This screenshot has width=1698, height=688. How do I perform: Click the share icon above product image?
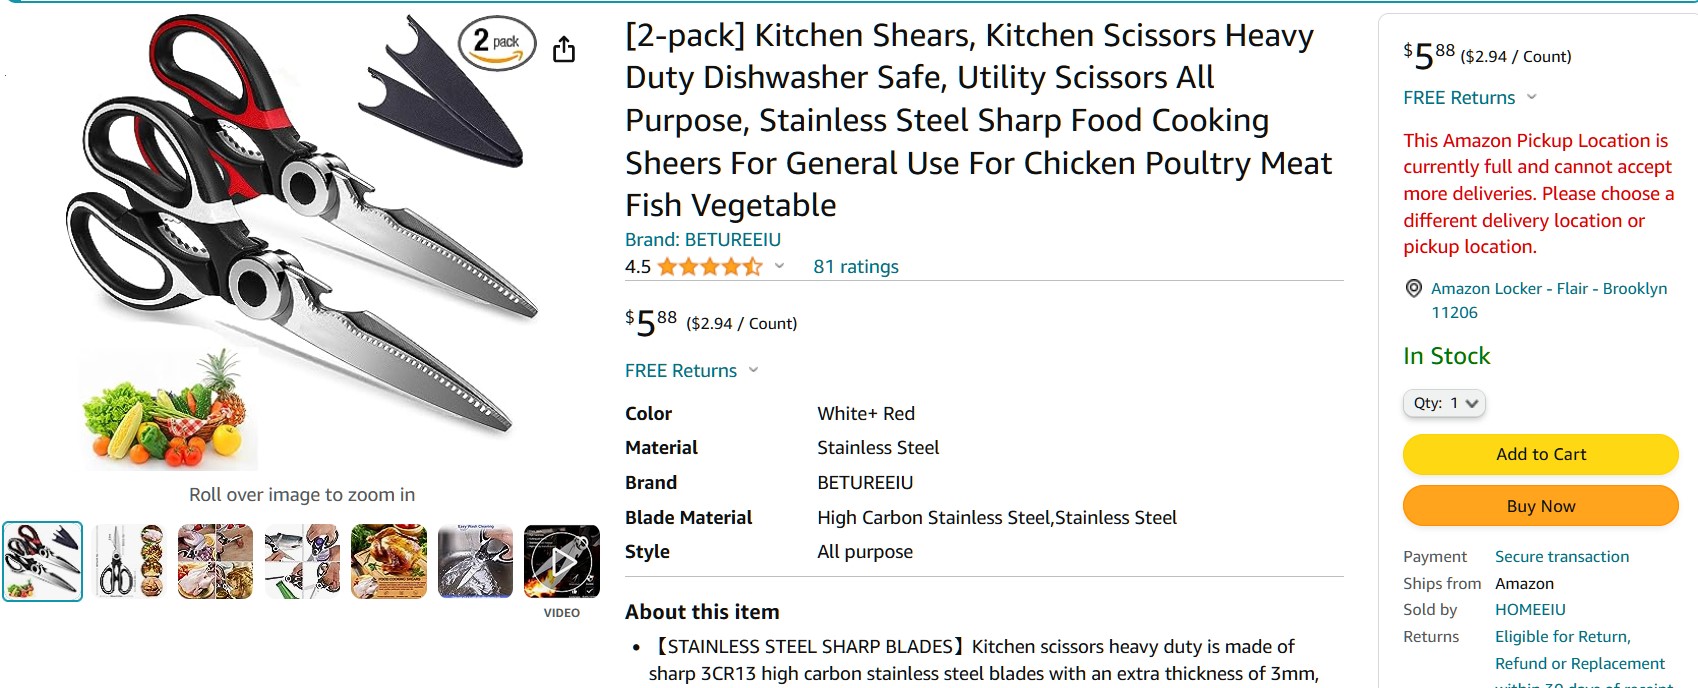pyautogui.click(x=564, y=49)
